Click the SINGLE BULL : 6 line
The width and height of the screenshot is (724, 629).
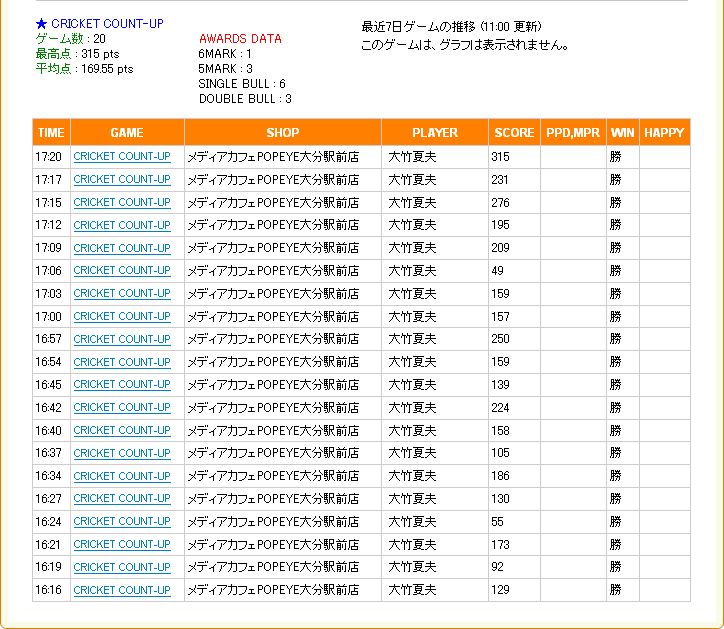click(x=242, y=84)
